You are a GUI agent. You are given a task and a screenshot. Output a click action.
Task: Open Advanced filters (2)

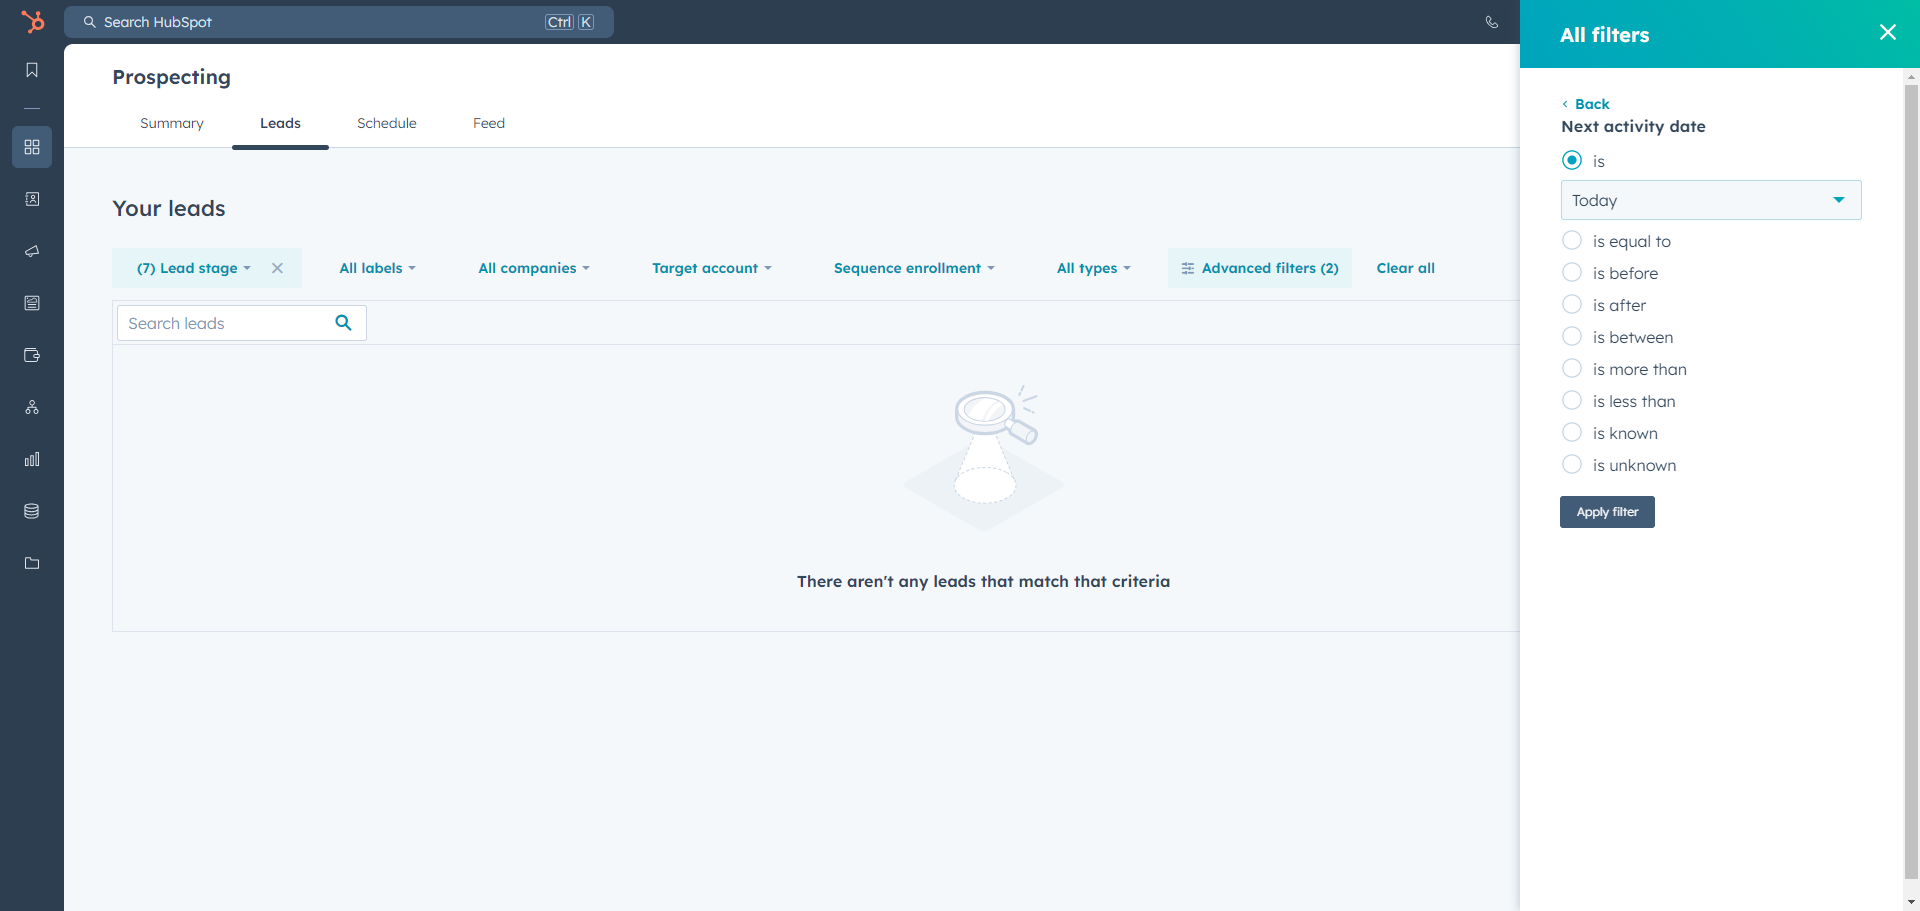tap(1260, 268)
